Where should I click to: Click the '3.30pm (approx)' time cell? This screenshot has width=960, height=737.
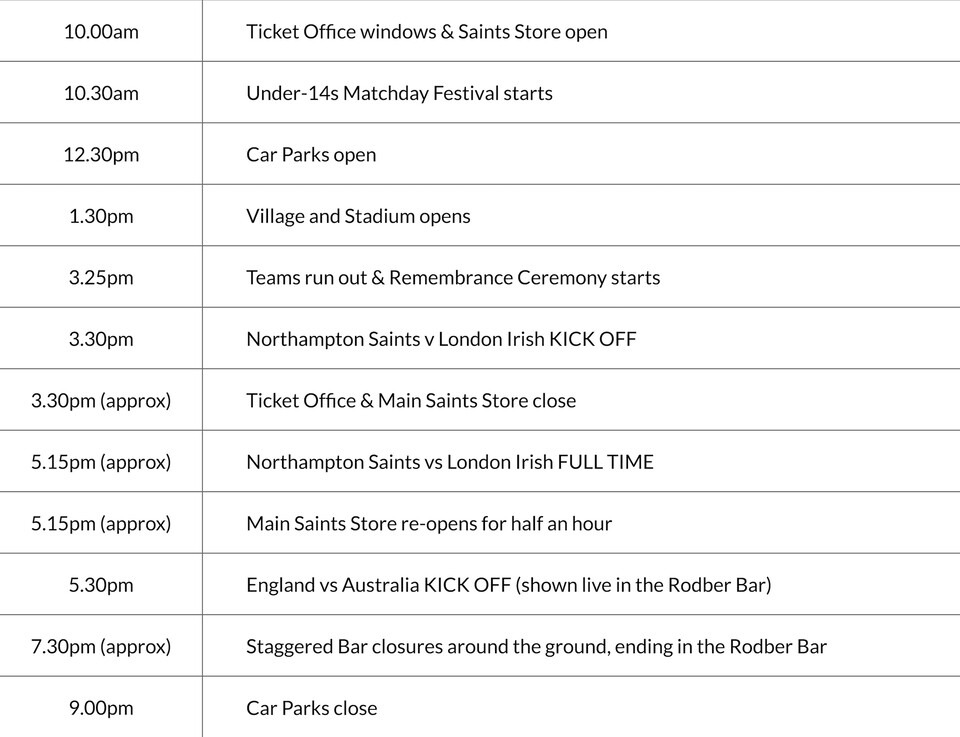click(101, 401)
